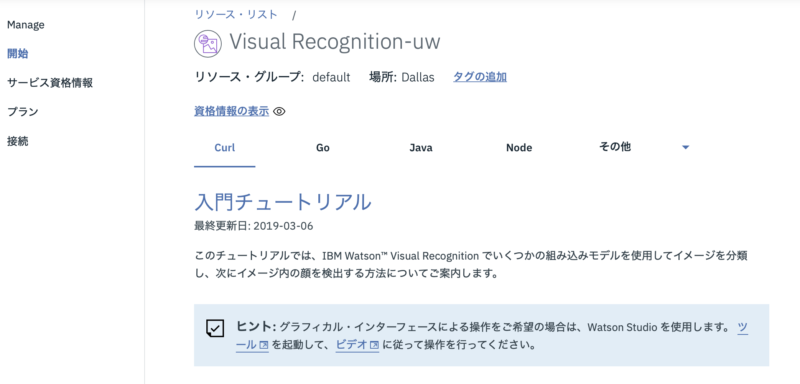Image resolution: width=800 pixels, height=384 pixels.
Task: Click the 最終更新日: 2019-03-06 text
Action: point(254,226)
